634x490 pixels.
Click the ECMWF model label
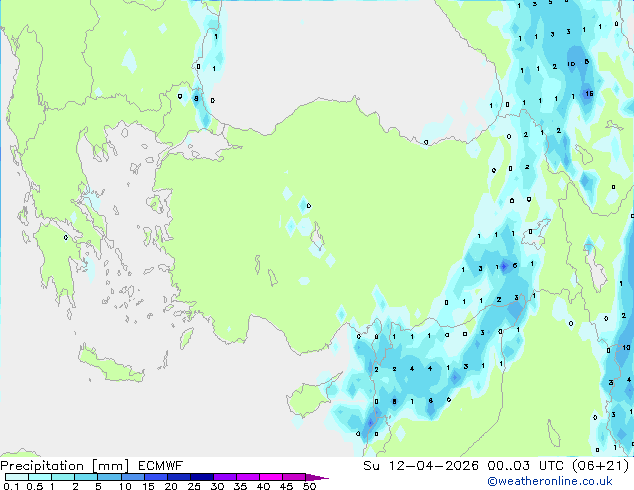[x=161, y=466]
